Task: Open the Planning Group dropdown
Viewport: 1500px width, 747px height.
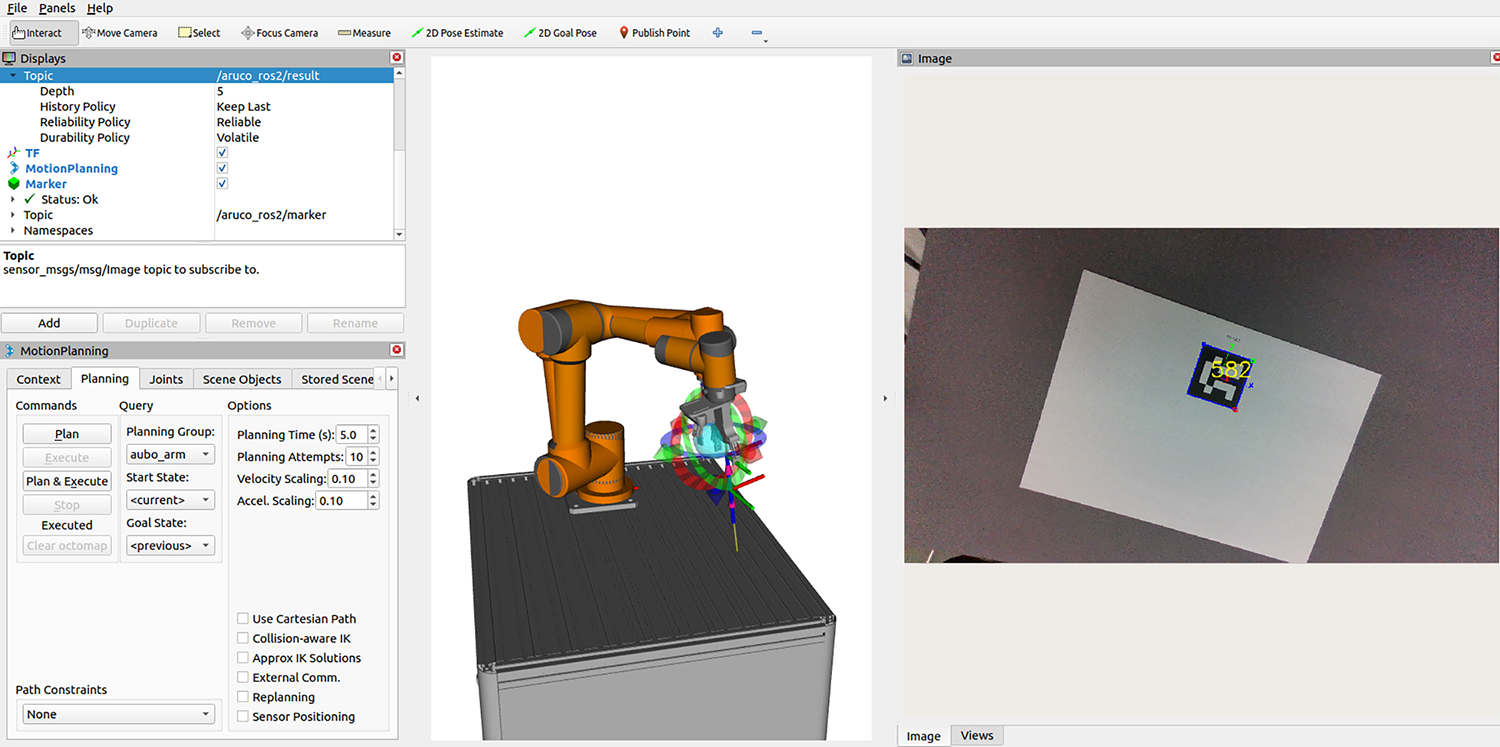Action: (x=171, y=454)
